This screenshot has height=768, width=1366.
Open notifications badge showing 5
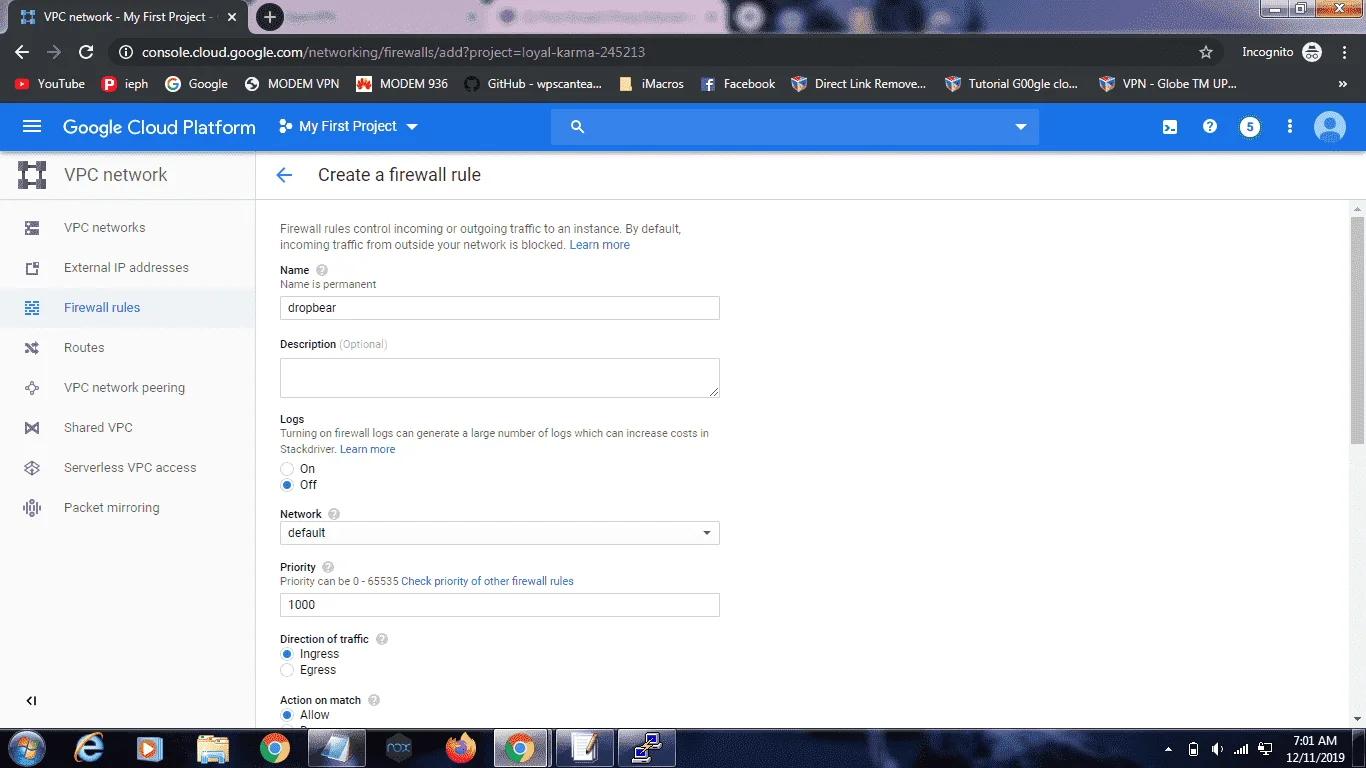tap(1249, 127)
